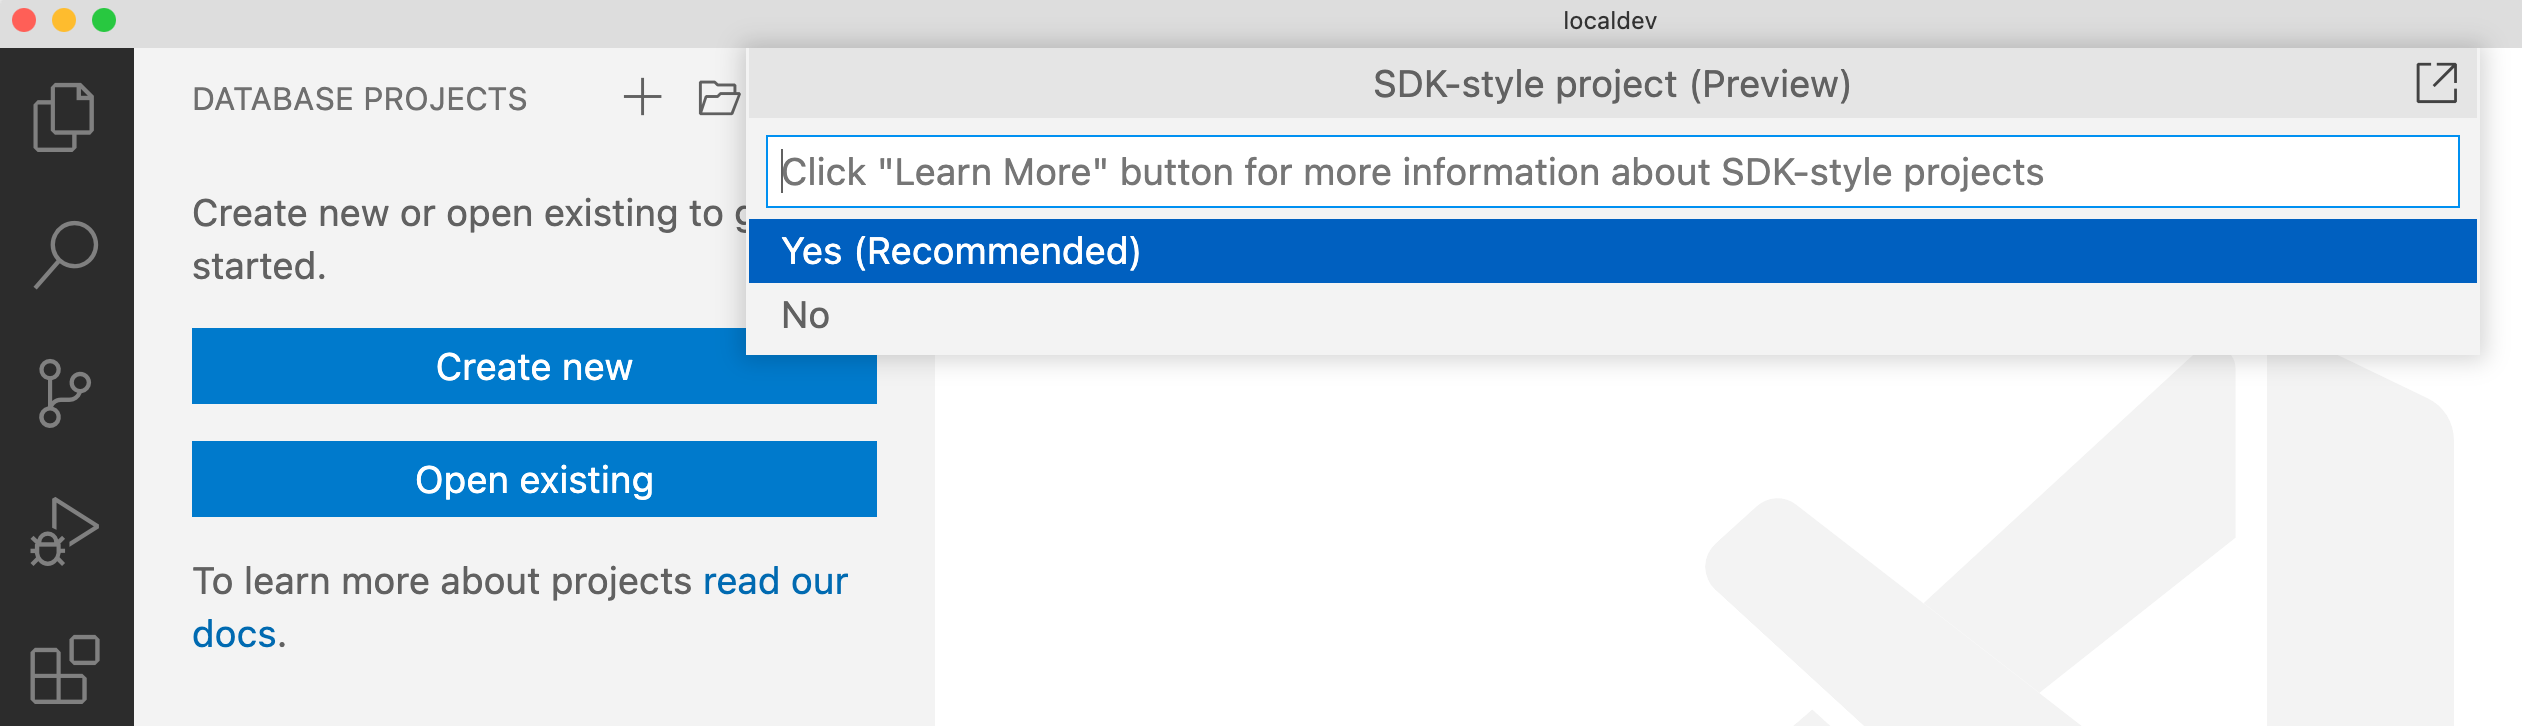Maximize the window with the green traffic light

103,18
